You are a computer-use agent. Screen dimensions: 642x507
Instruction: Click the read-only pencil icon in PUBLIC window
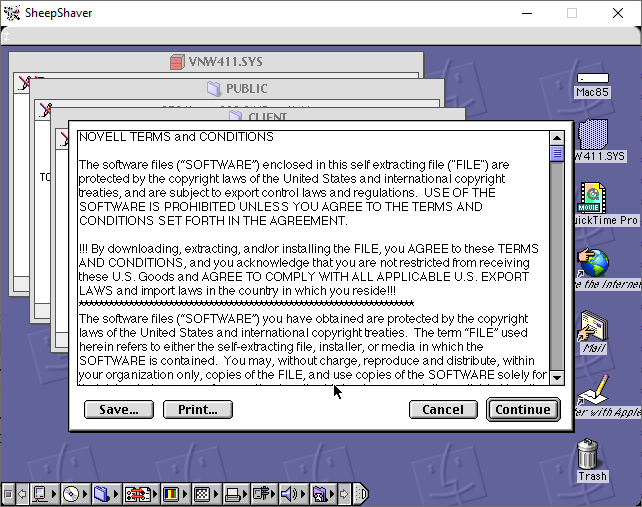pos(45,110)
